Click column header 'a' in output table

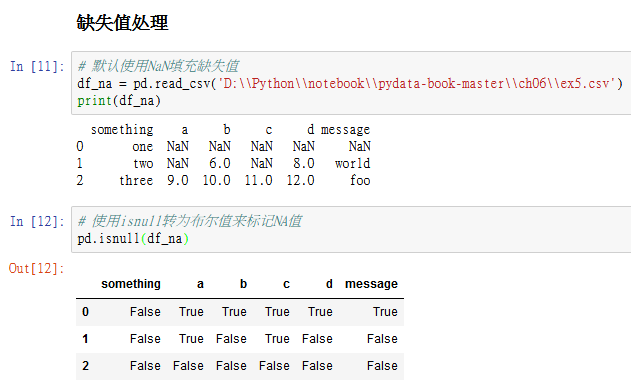coord(200,284)
